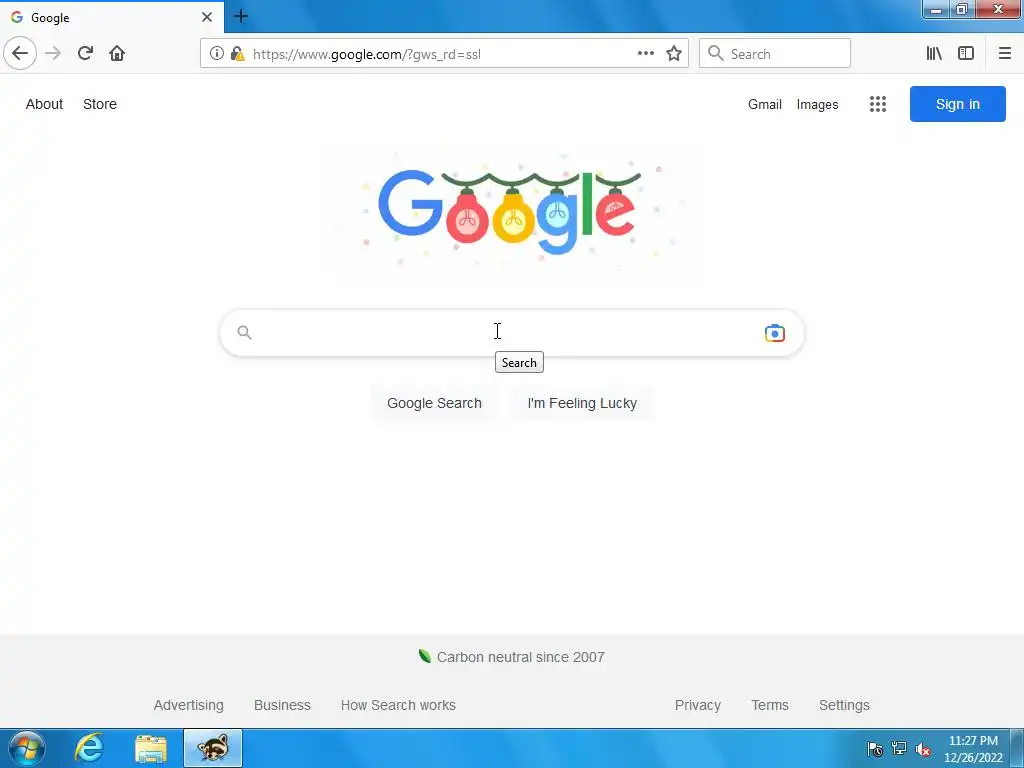The width and height of the screenshot is (1024, 768).
Task: Open the Store link
Action: [100, 104]
